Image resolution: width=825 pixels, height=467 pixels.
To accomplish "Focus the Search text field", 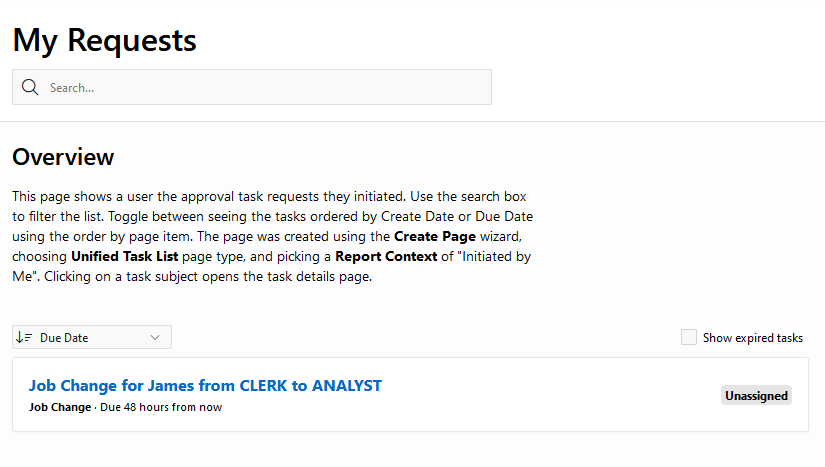I will (252, 87).
